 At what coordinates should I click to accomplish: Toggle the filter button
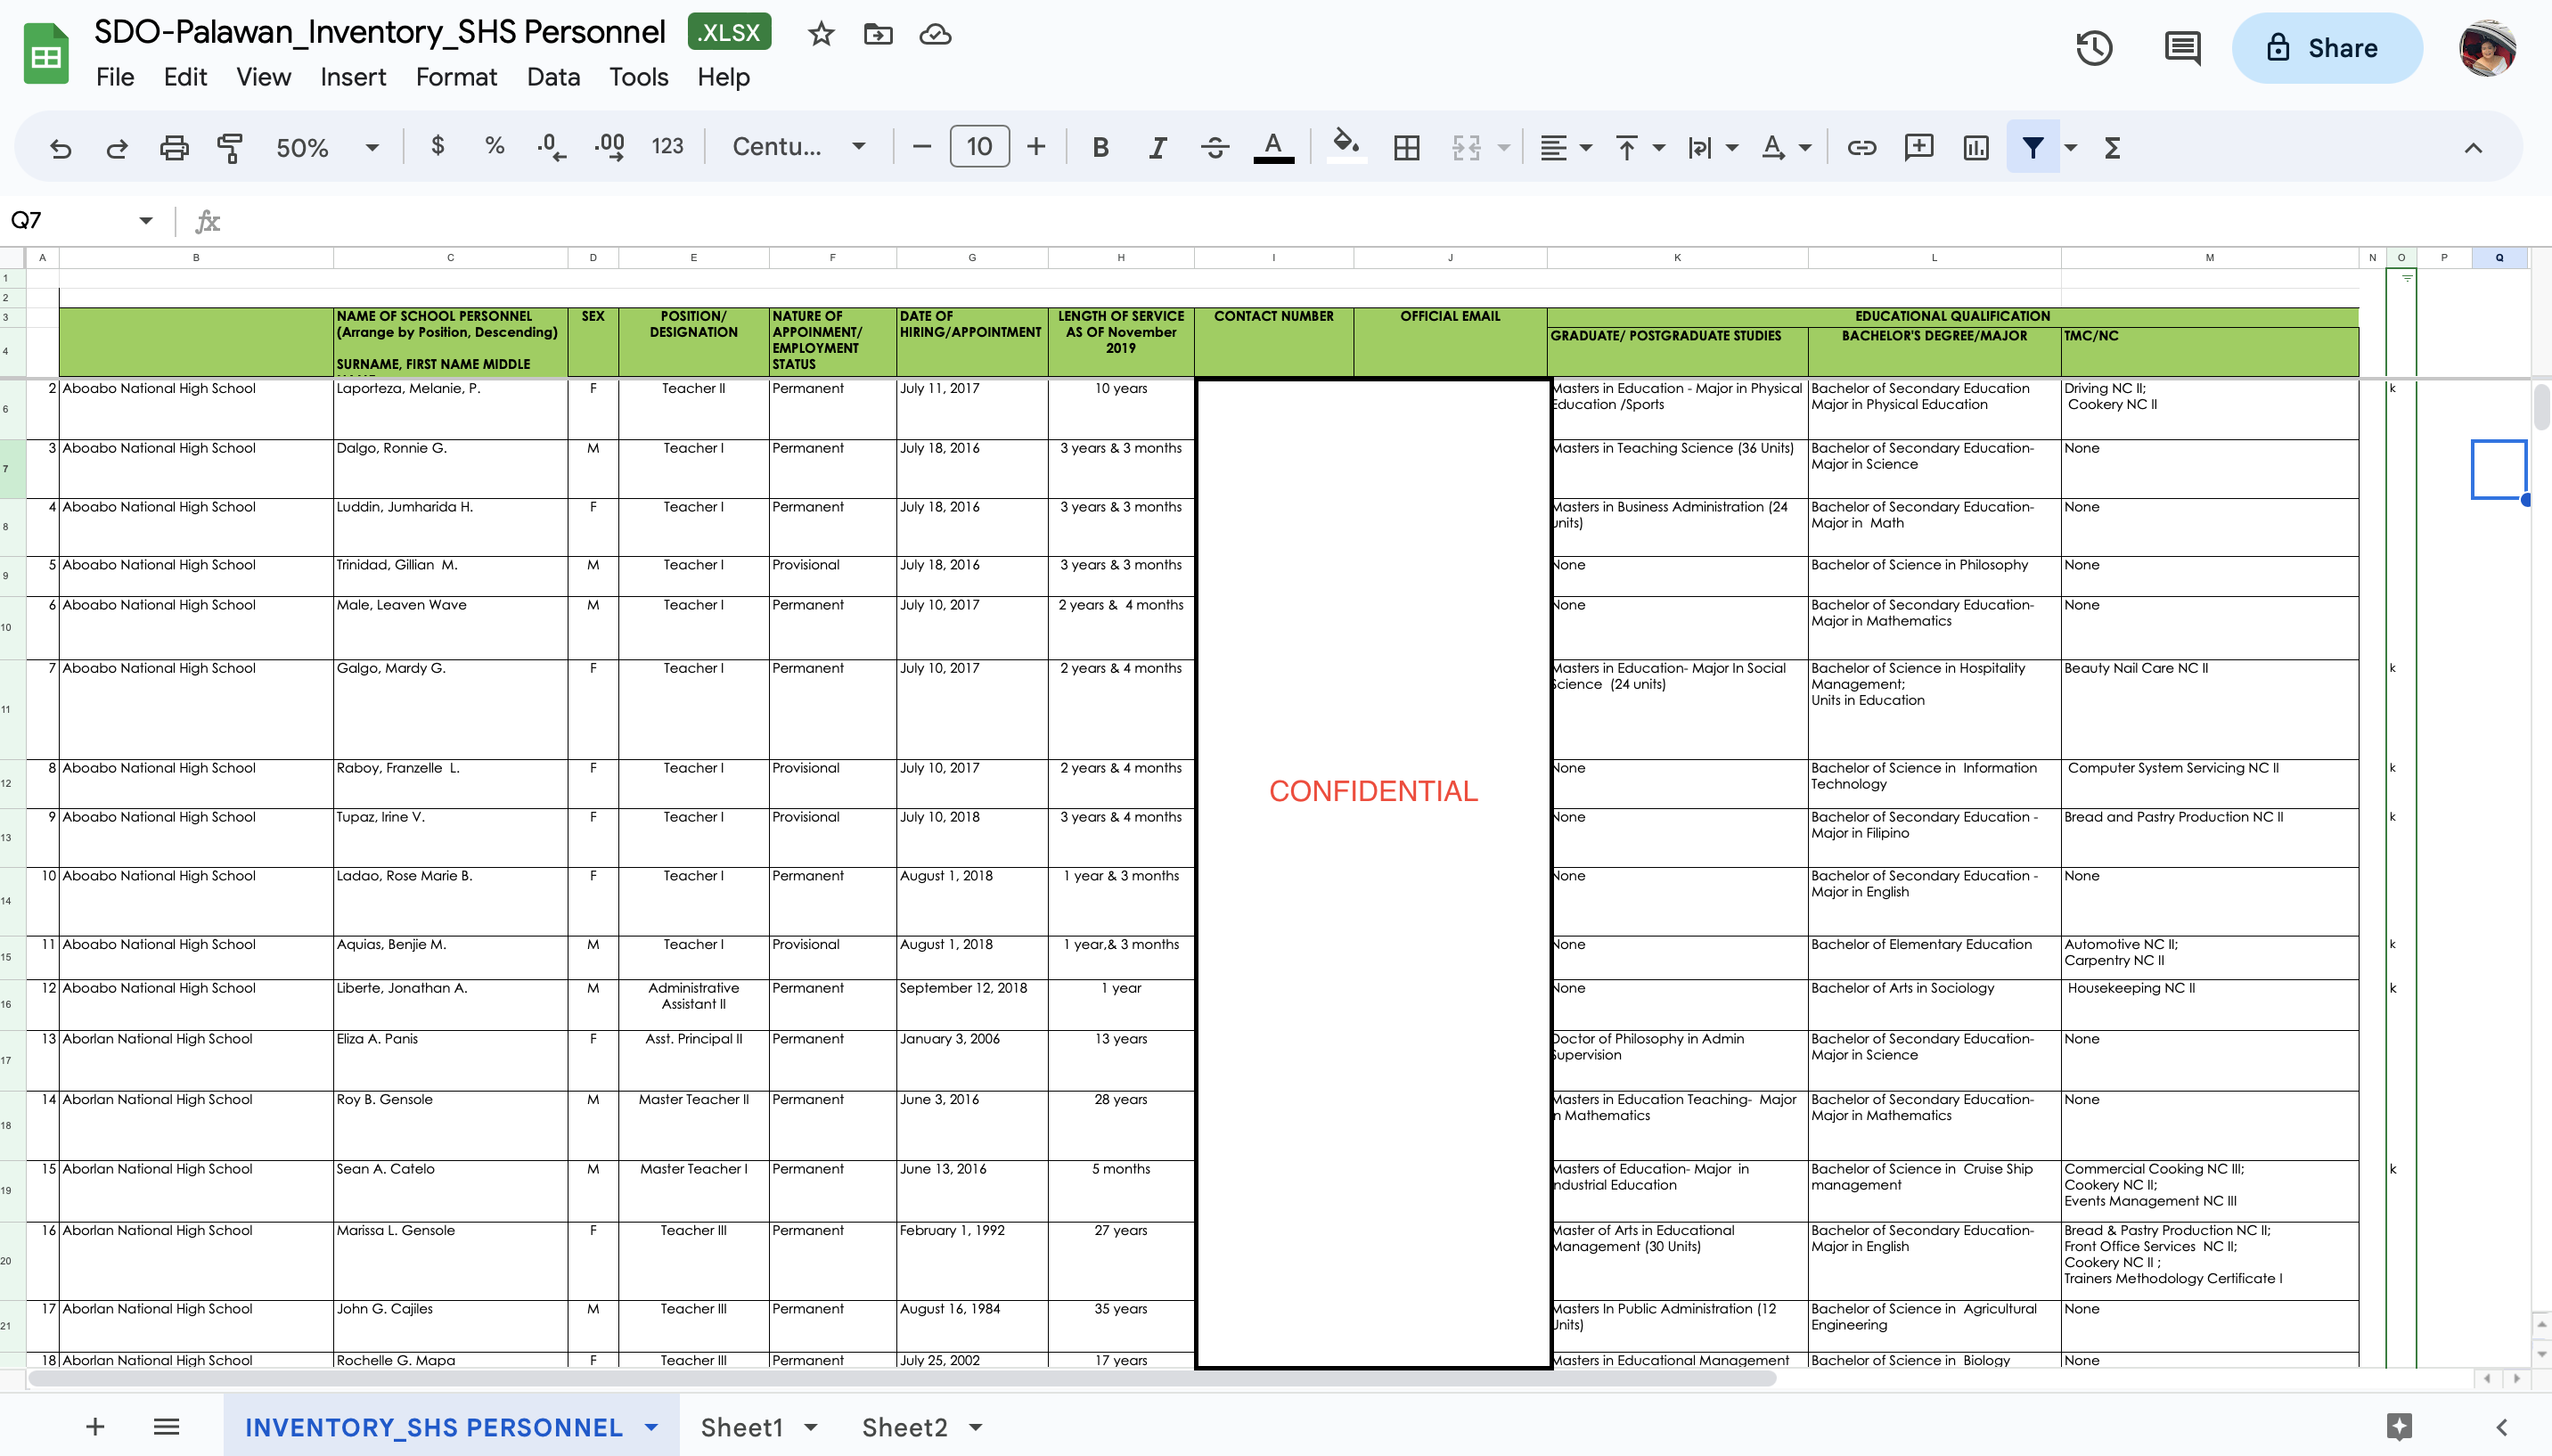(2032, 148)
